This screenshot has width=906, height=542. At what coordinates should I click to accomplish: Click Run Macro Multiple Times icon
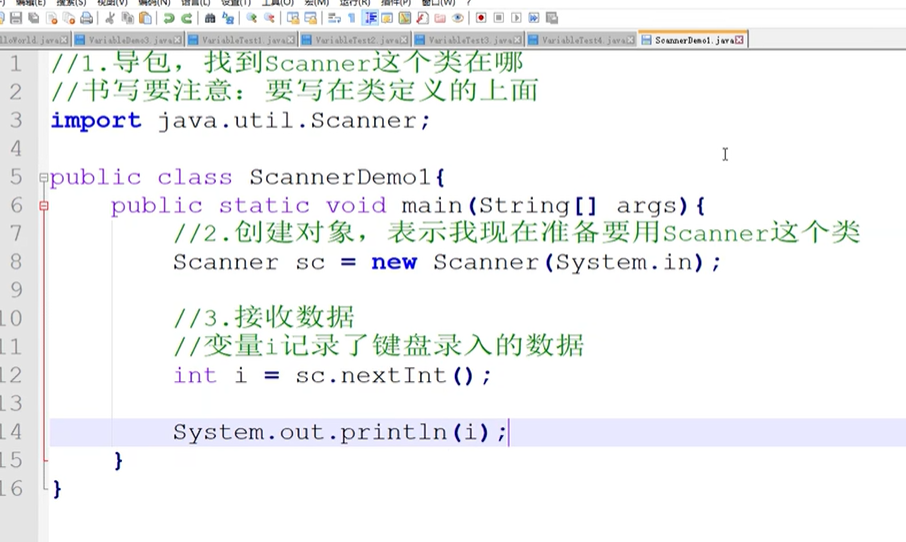(534, 18)
